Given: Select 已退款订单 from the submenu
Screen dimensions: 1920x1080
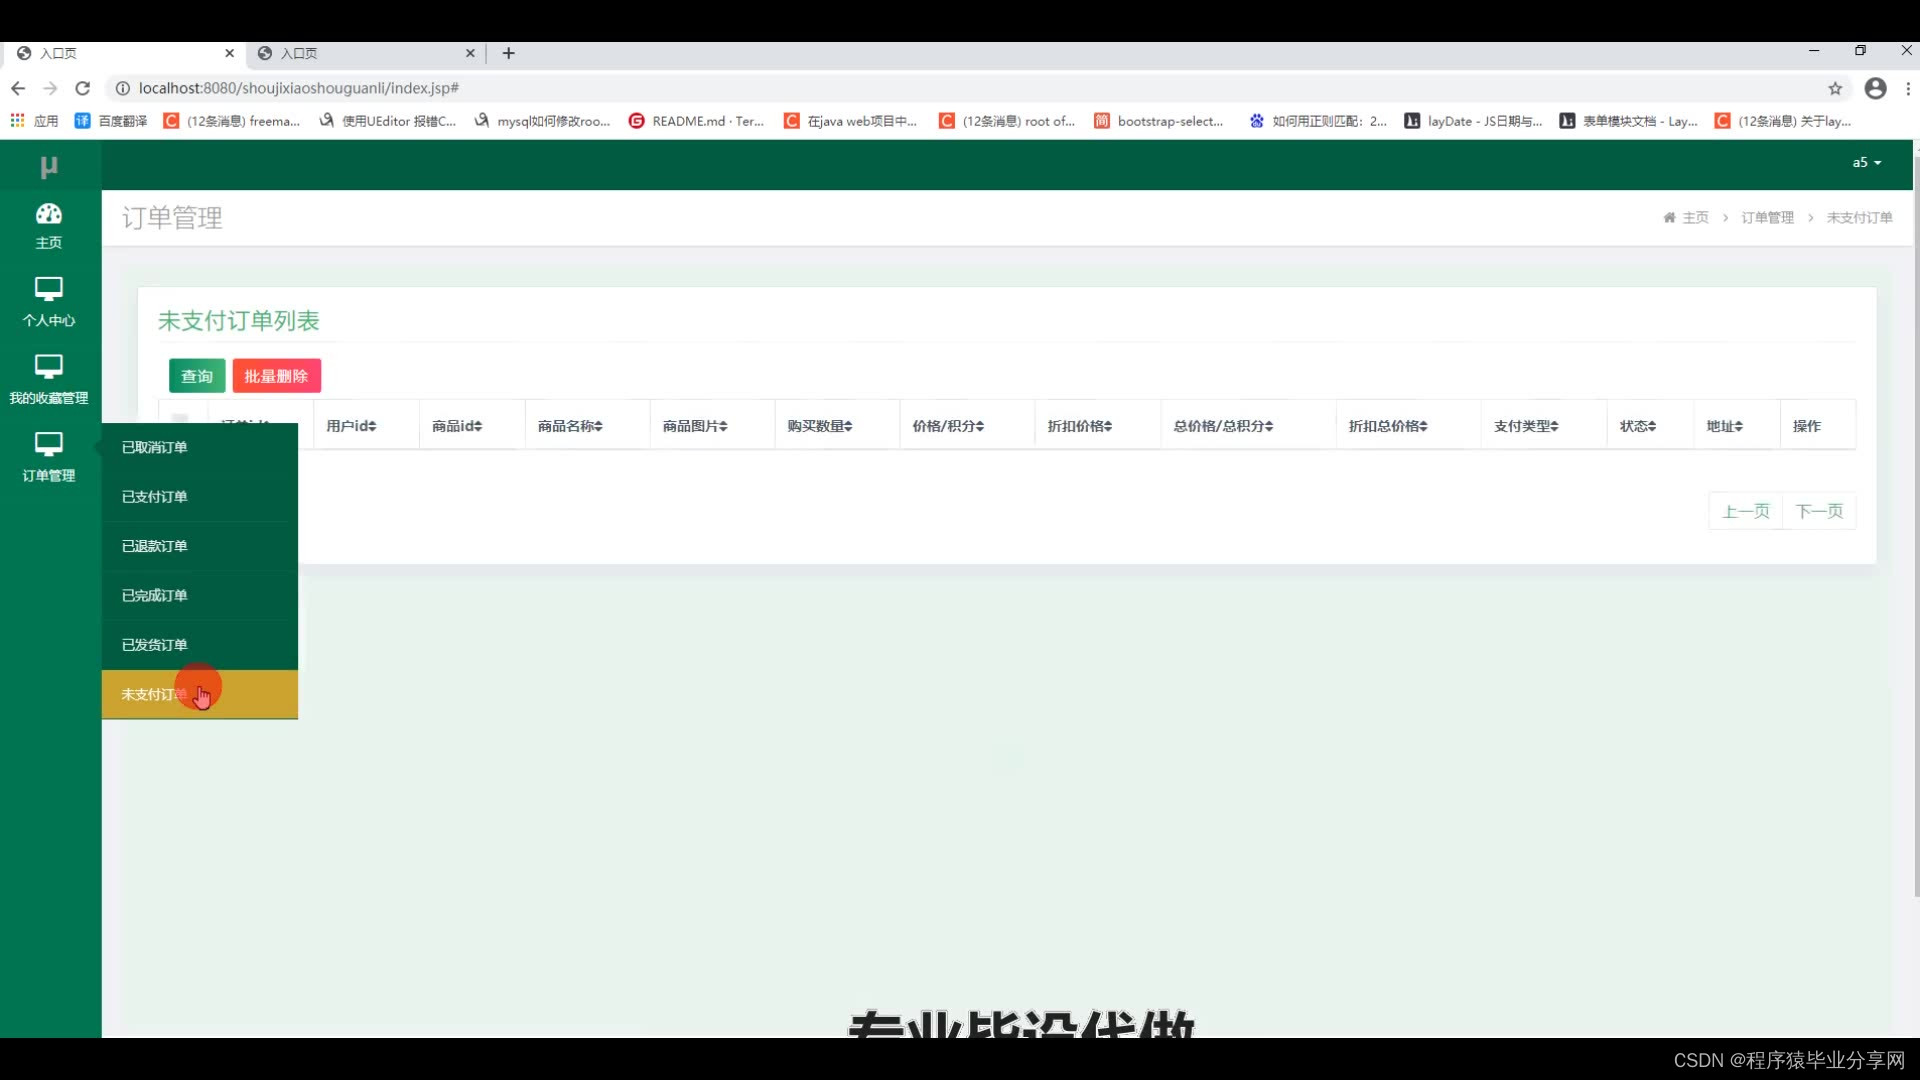Looking at the screenshot, I should tap(155, 546).
